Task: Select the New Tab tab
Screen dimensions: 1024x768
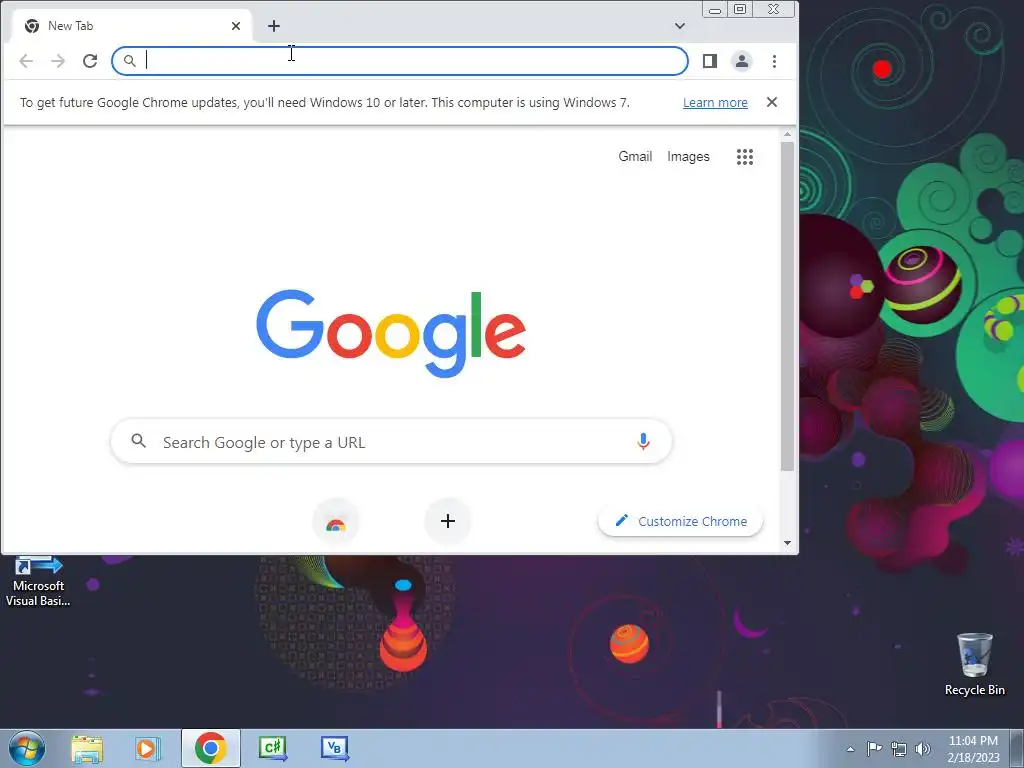Action: coord(131,26)
